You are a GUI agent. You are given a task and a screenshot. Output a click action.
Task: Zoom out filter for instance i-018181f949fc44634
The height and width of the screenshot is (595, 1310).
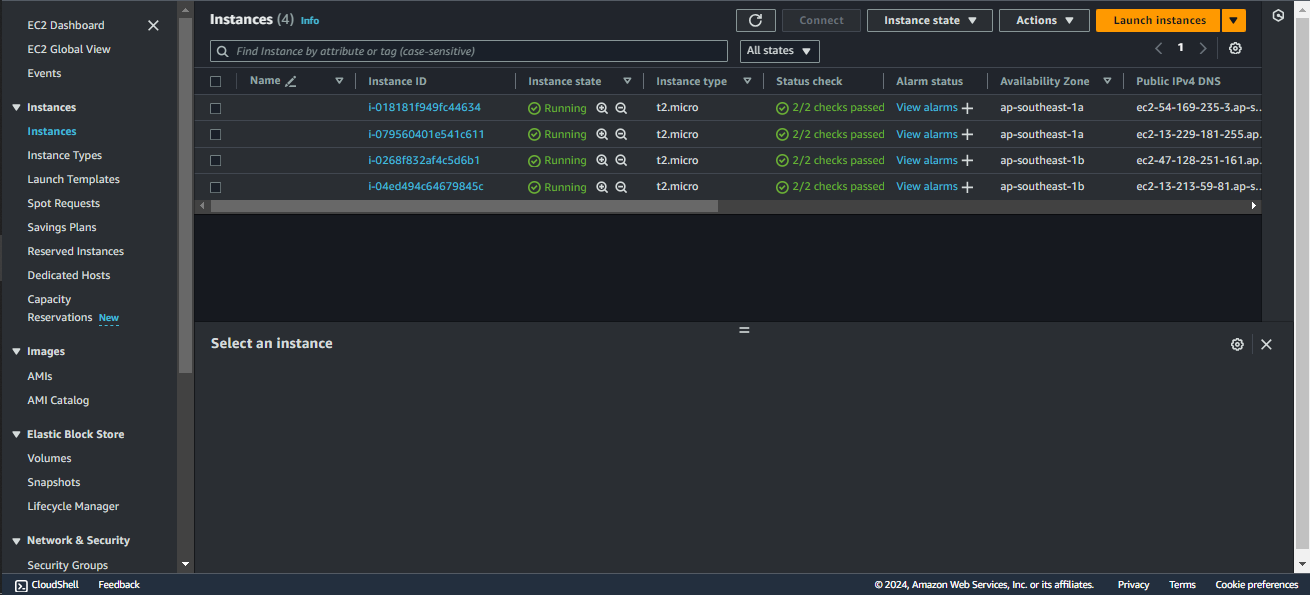coord(621,108)
